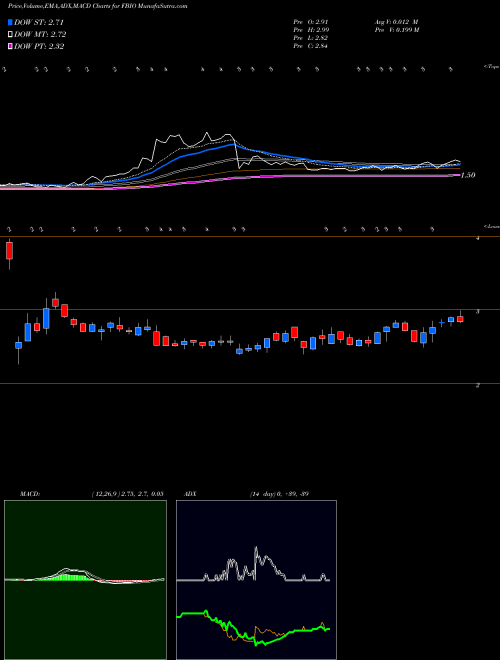Image resolution: width=500 pixels, height=660 pixels.
Task: Open the MACD green chart panel
Action: point(85,580)
